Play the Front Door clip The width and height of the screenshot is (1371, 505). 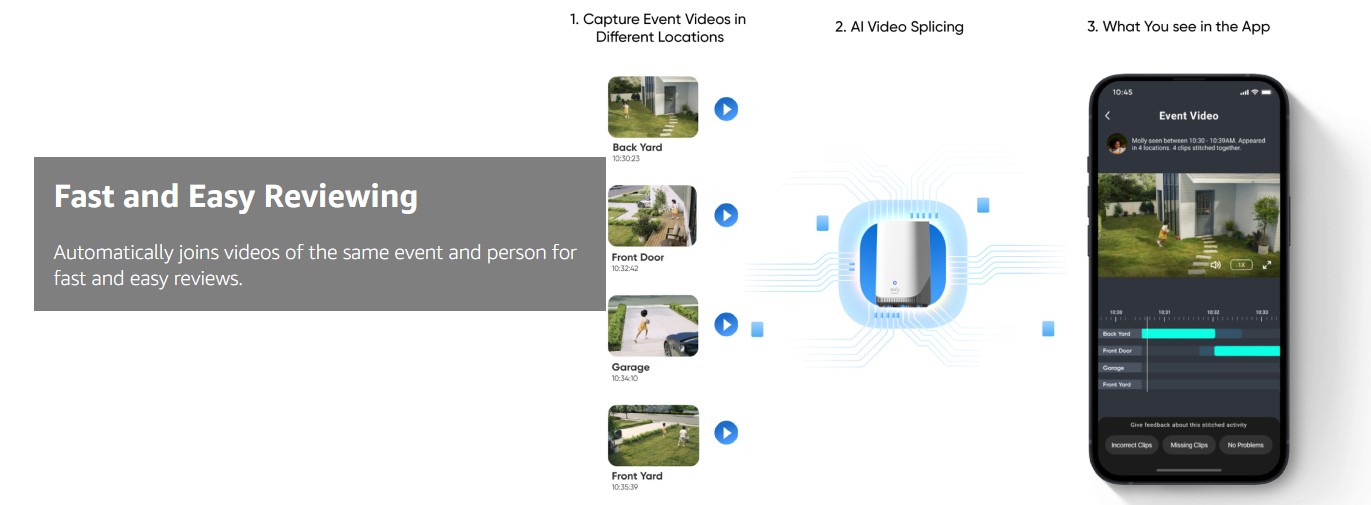[x=726, y=215]
